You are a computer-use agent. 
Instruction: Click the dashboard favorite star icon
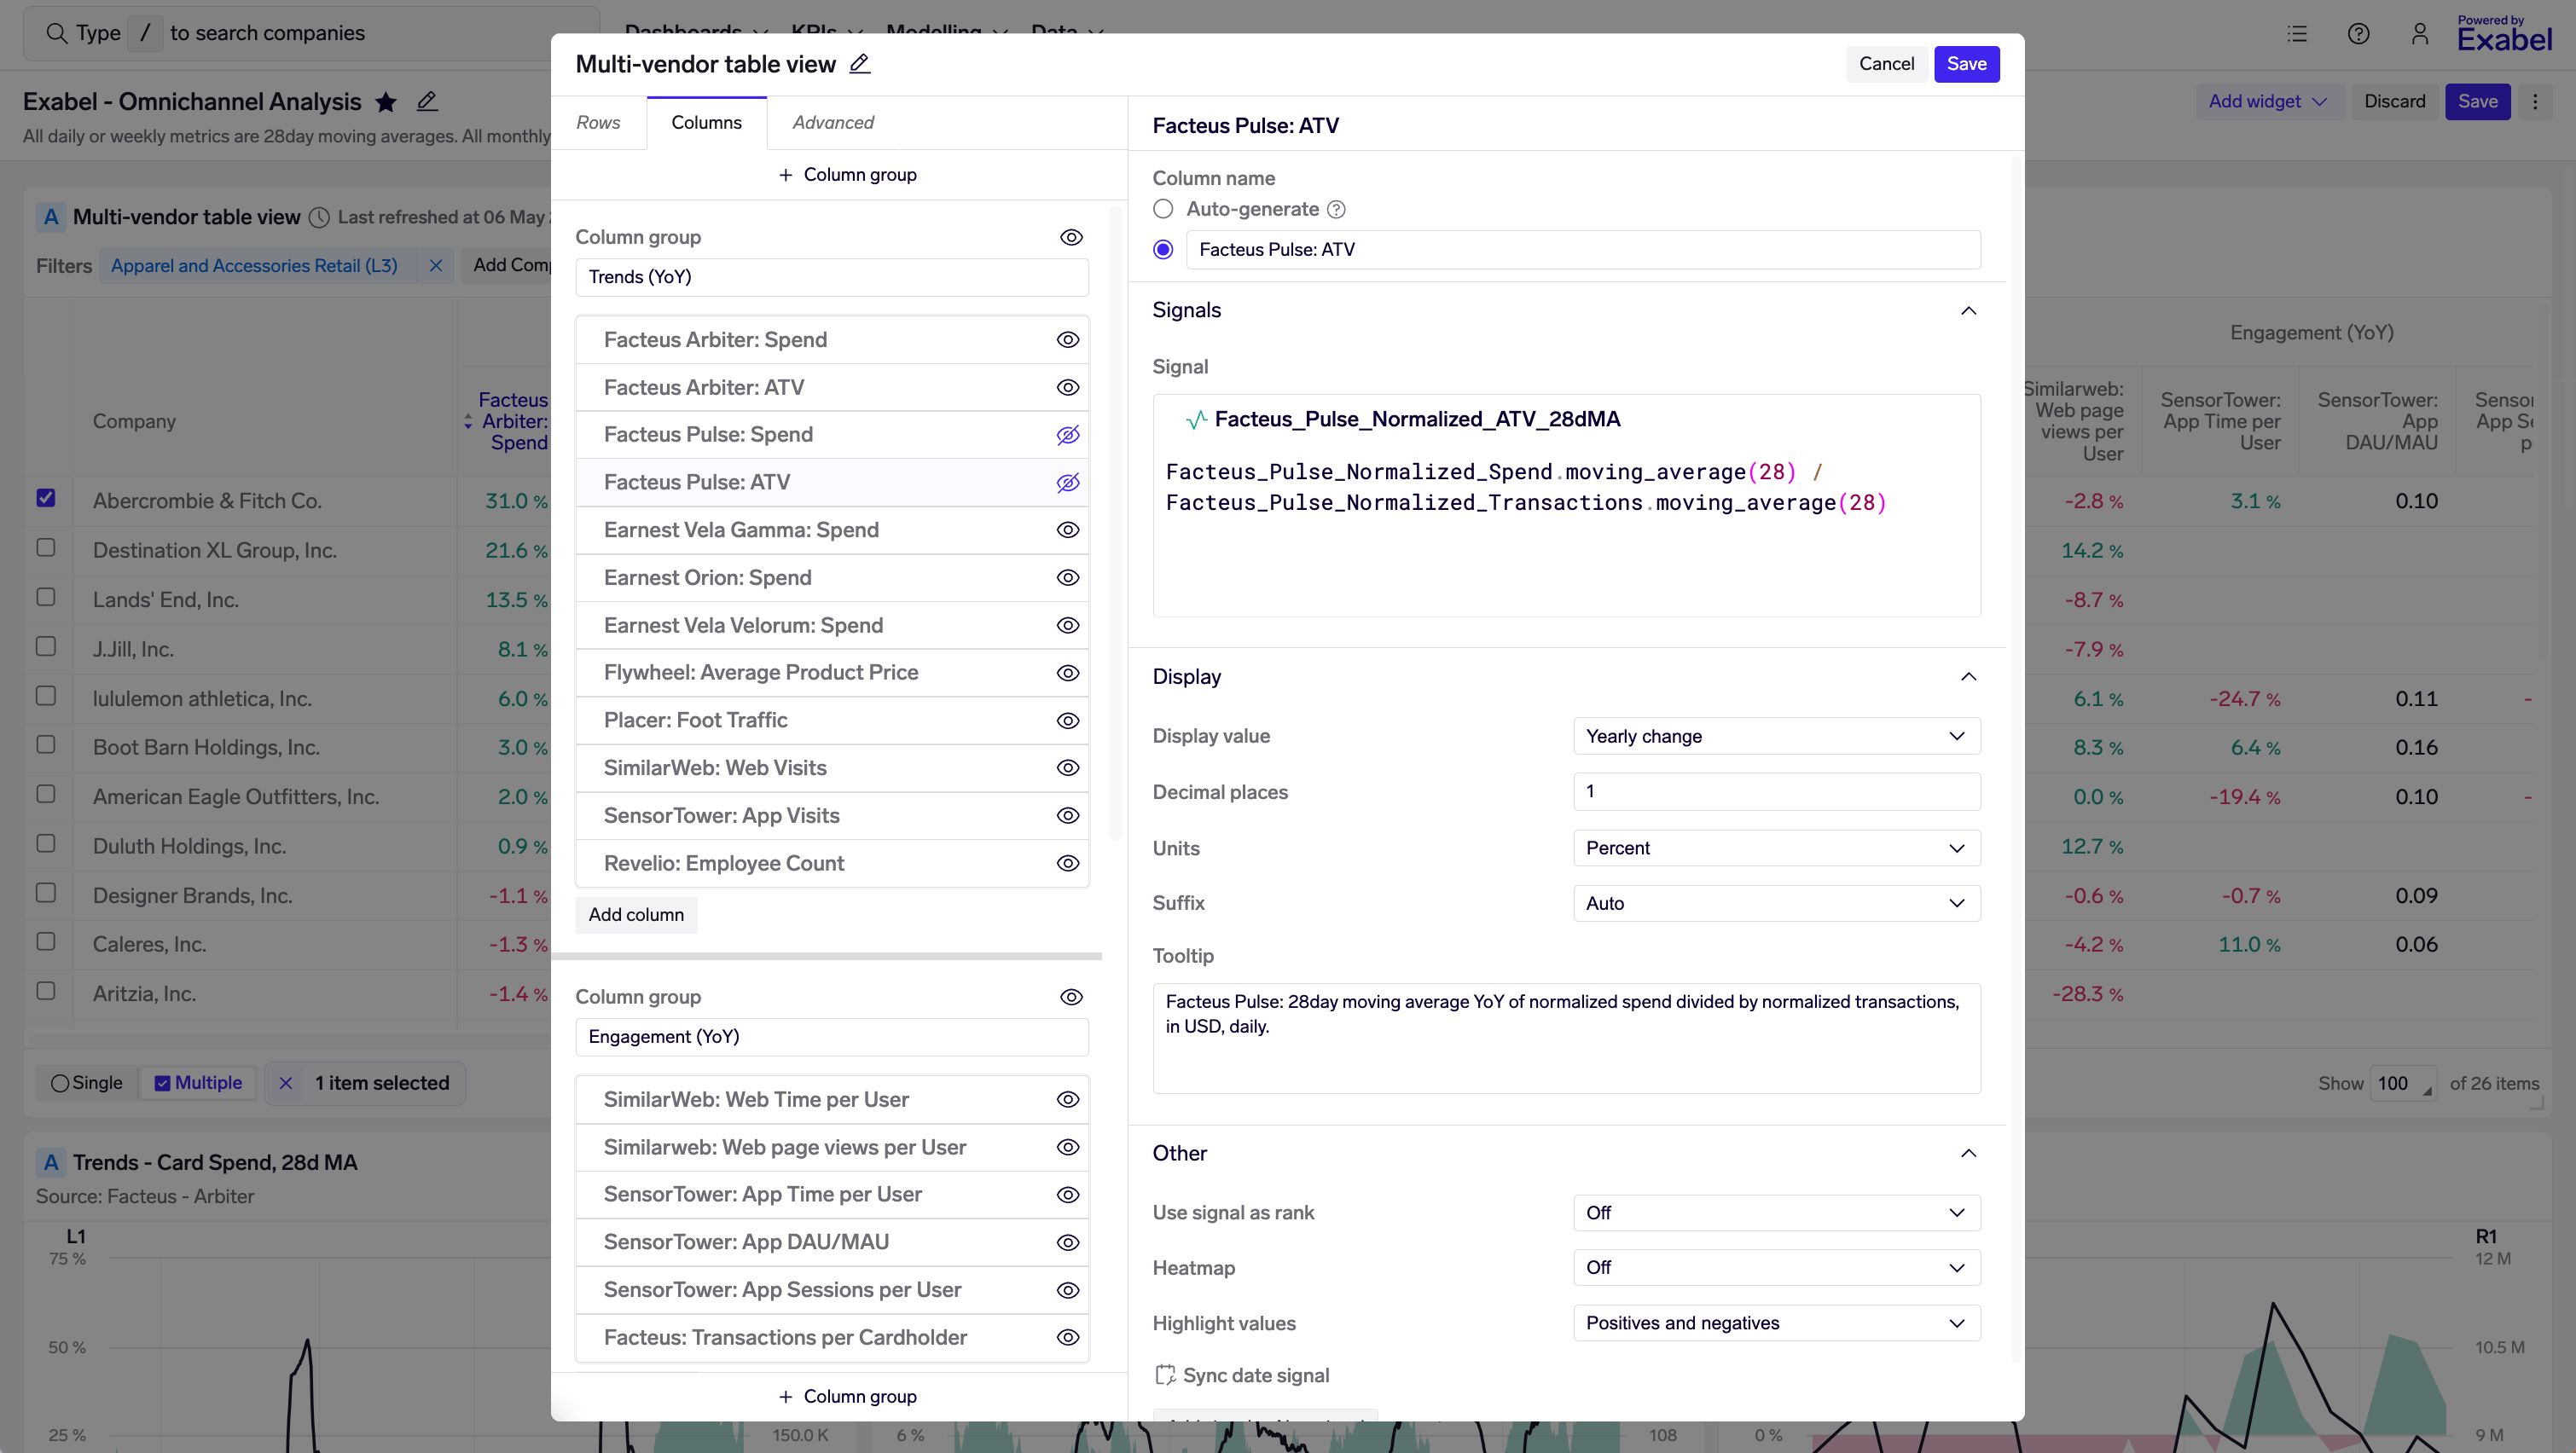click(386, 102)
